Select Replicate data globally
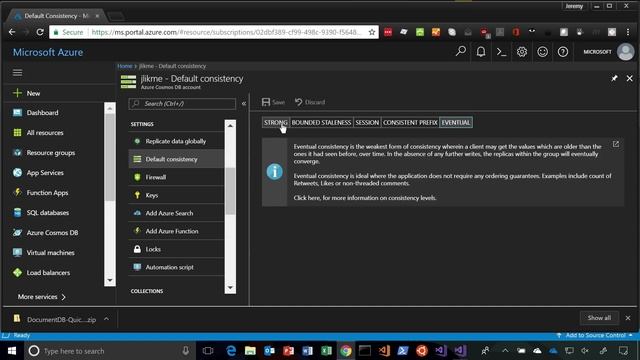The height and width of the screenshot is (360, 640). (x=176, y=141)
